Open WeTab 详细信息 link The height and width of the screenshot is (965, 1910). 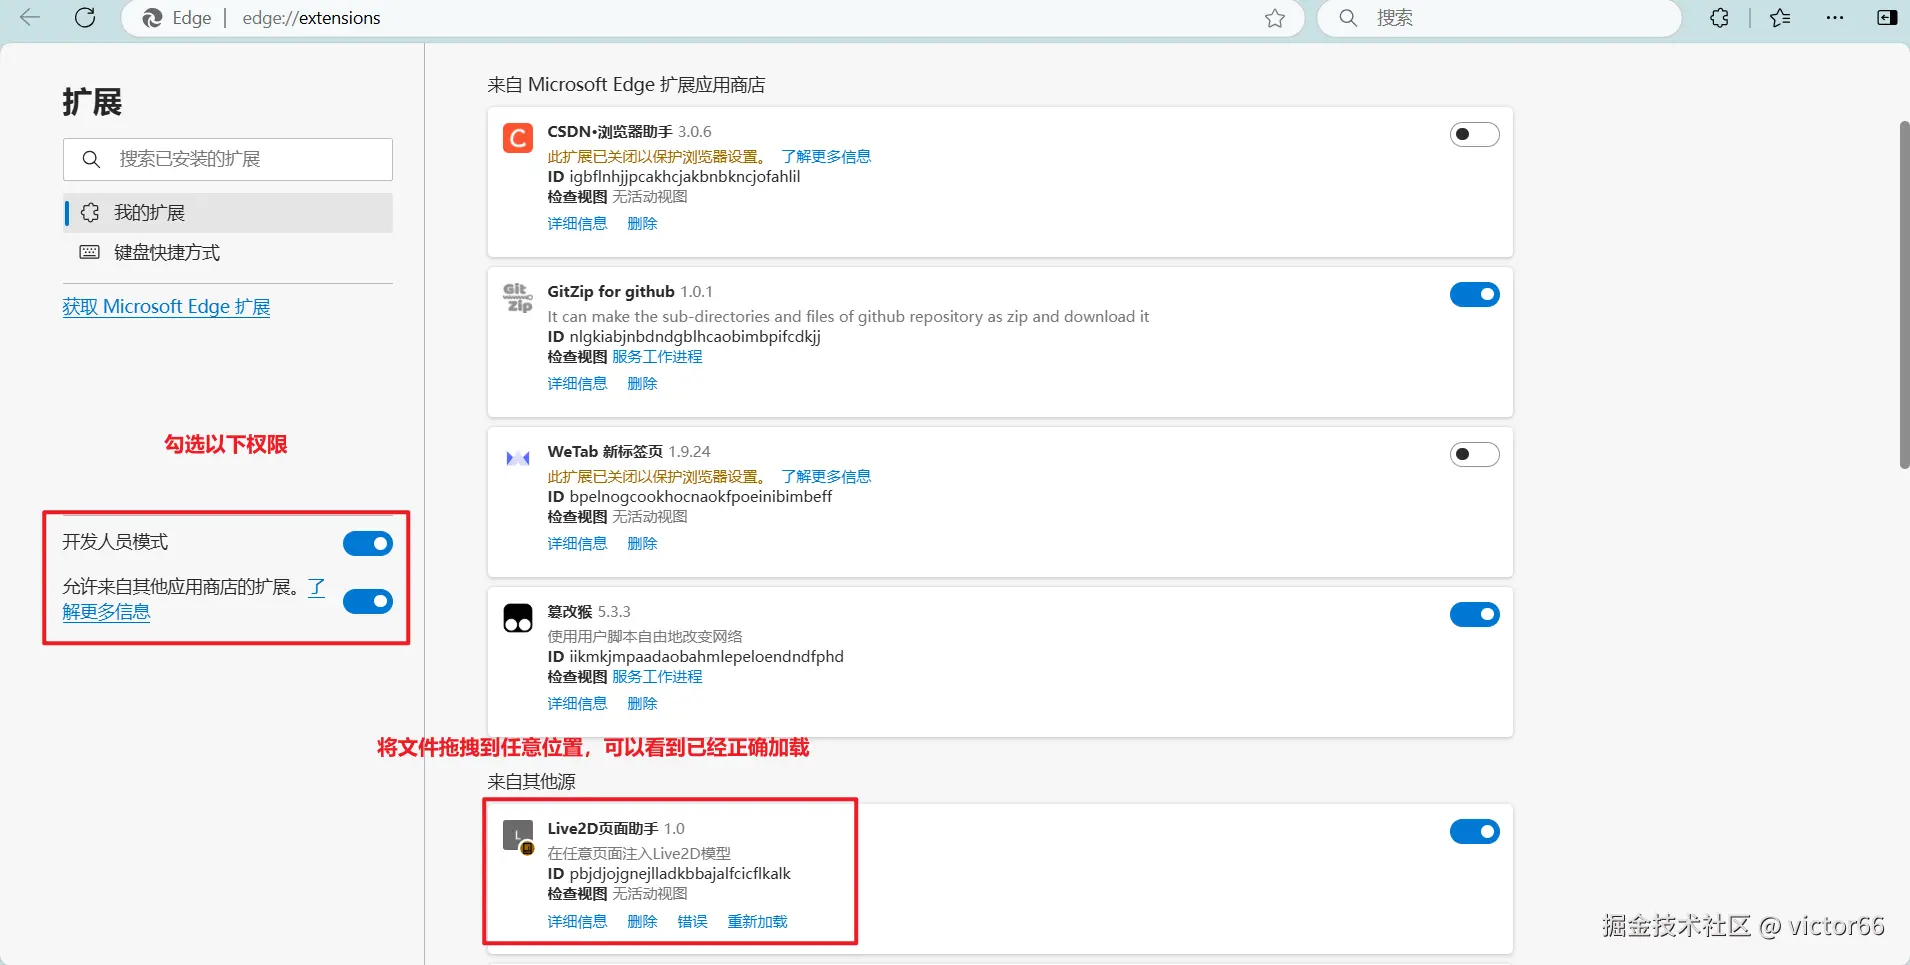pos(577,544)
